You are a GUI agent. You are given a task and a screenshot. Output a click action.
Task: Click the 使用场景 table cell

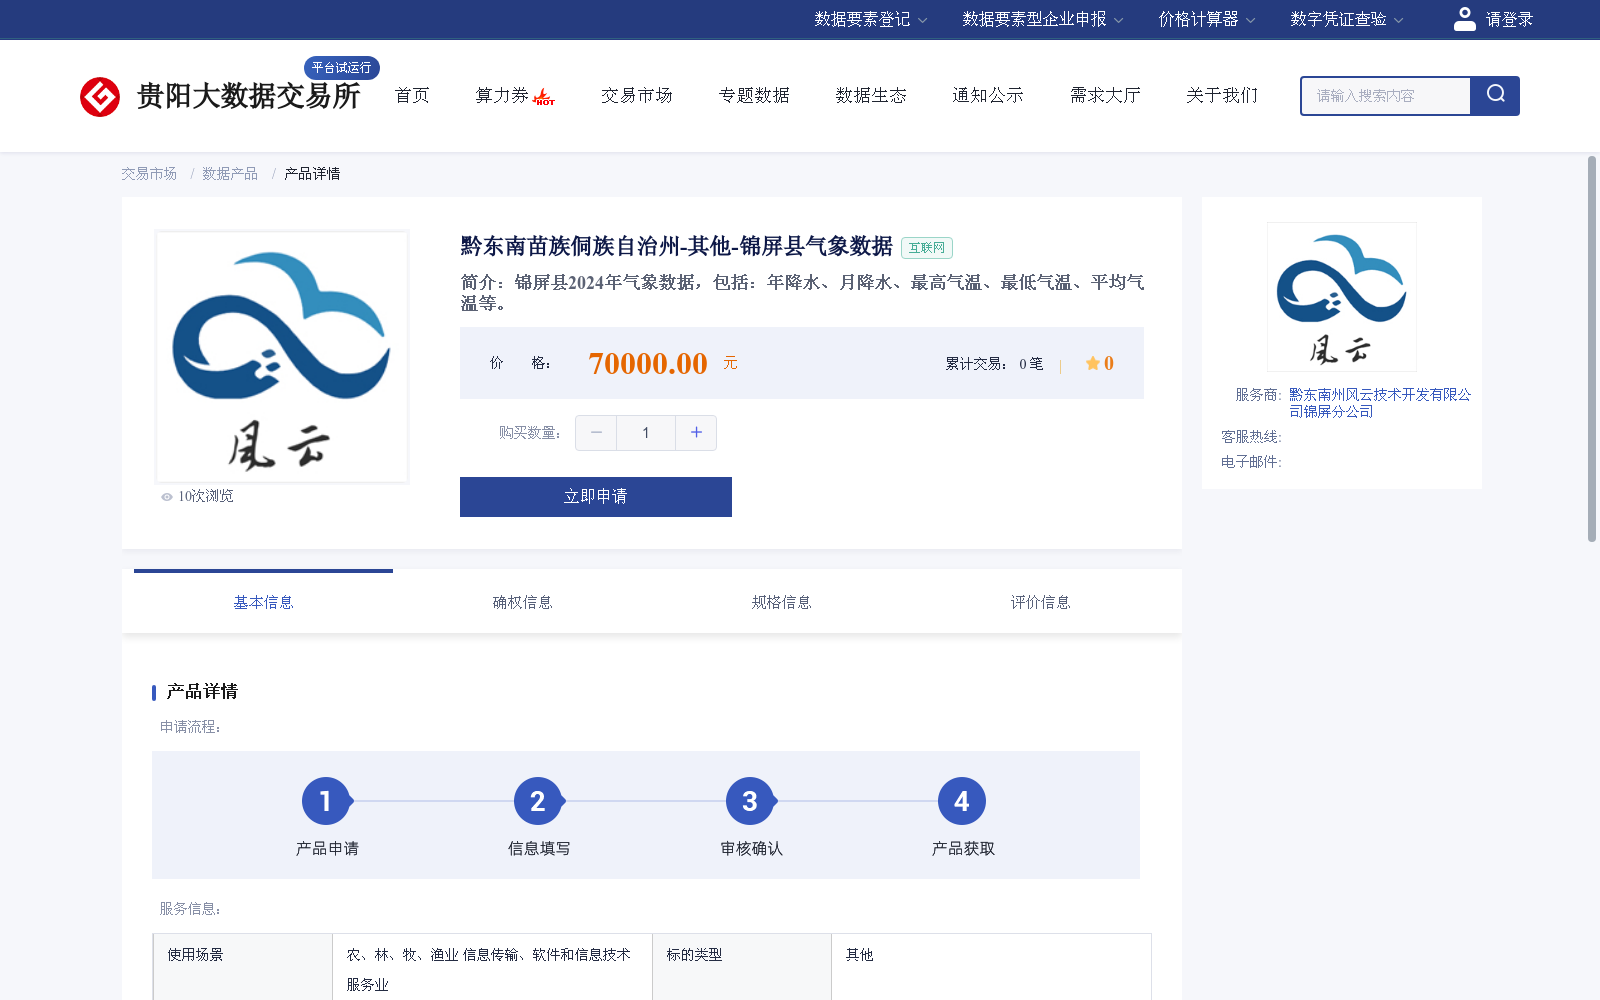[243, 967]
